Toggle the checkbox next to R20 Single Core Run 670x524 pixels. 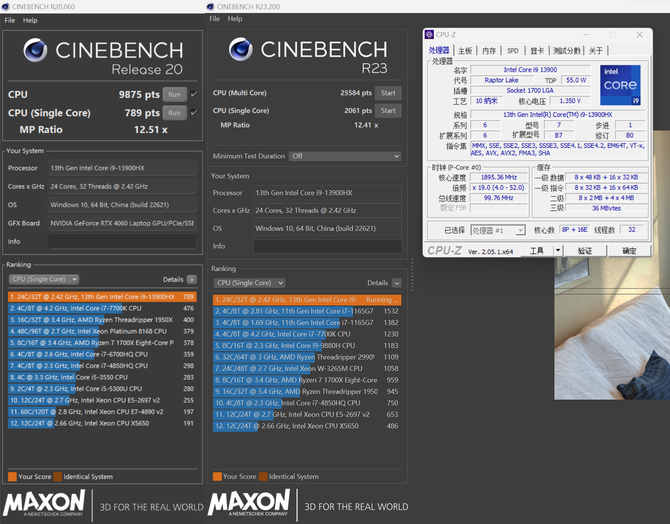194,112
